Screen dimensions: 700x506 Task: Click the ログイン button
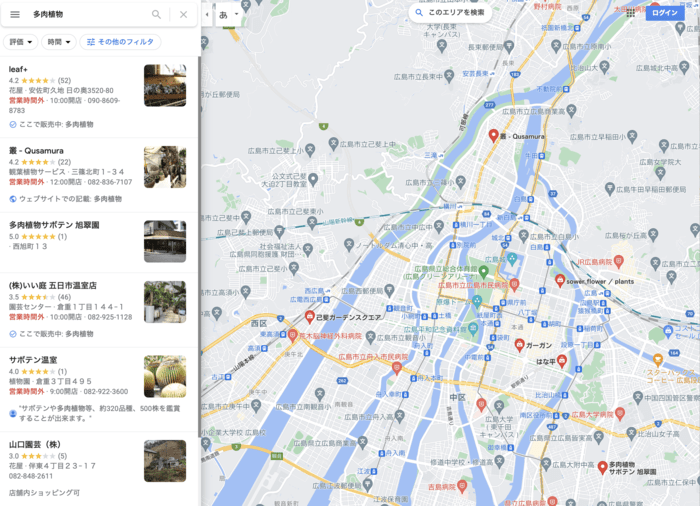[665, 13]
